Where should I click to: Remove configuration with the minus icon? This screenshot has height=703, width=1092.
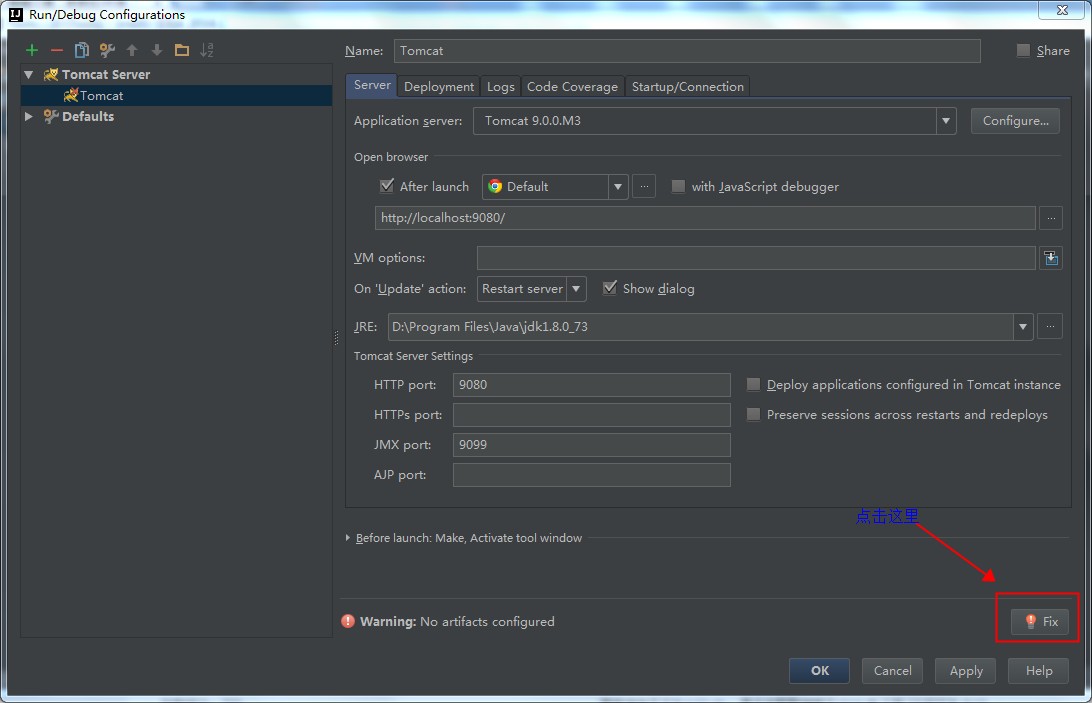(x=56, y=50)
